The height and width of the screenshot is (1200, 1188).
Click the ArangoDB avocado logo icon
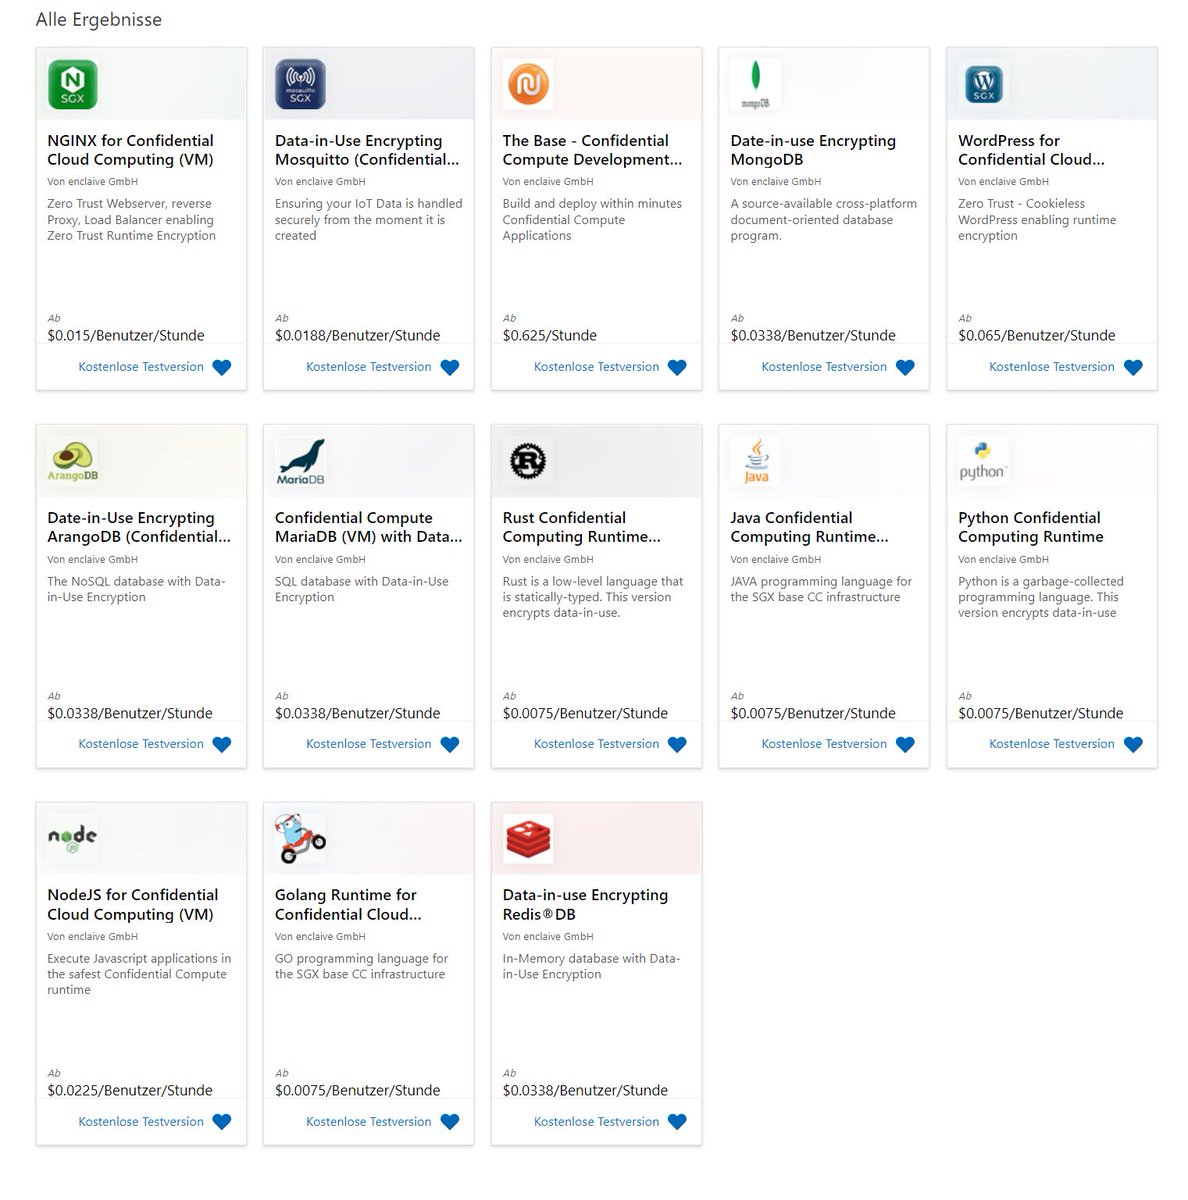click(x=73, y=461)
